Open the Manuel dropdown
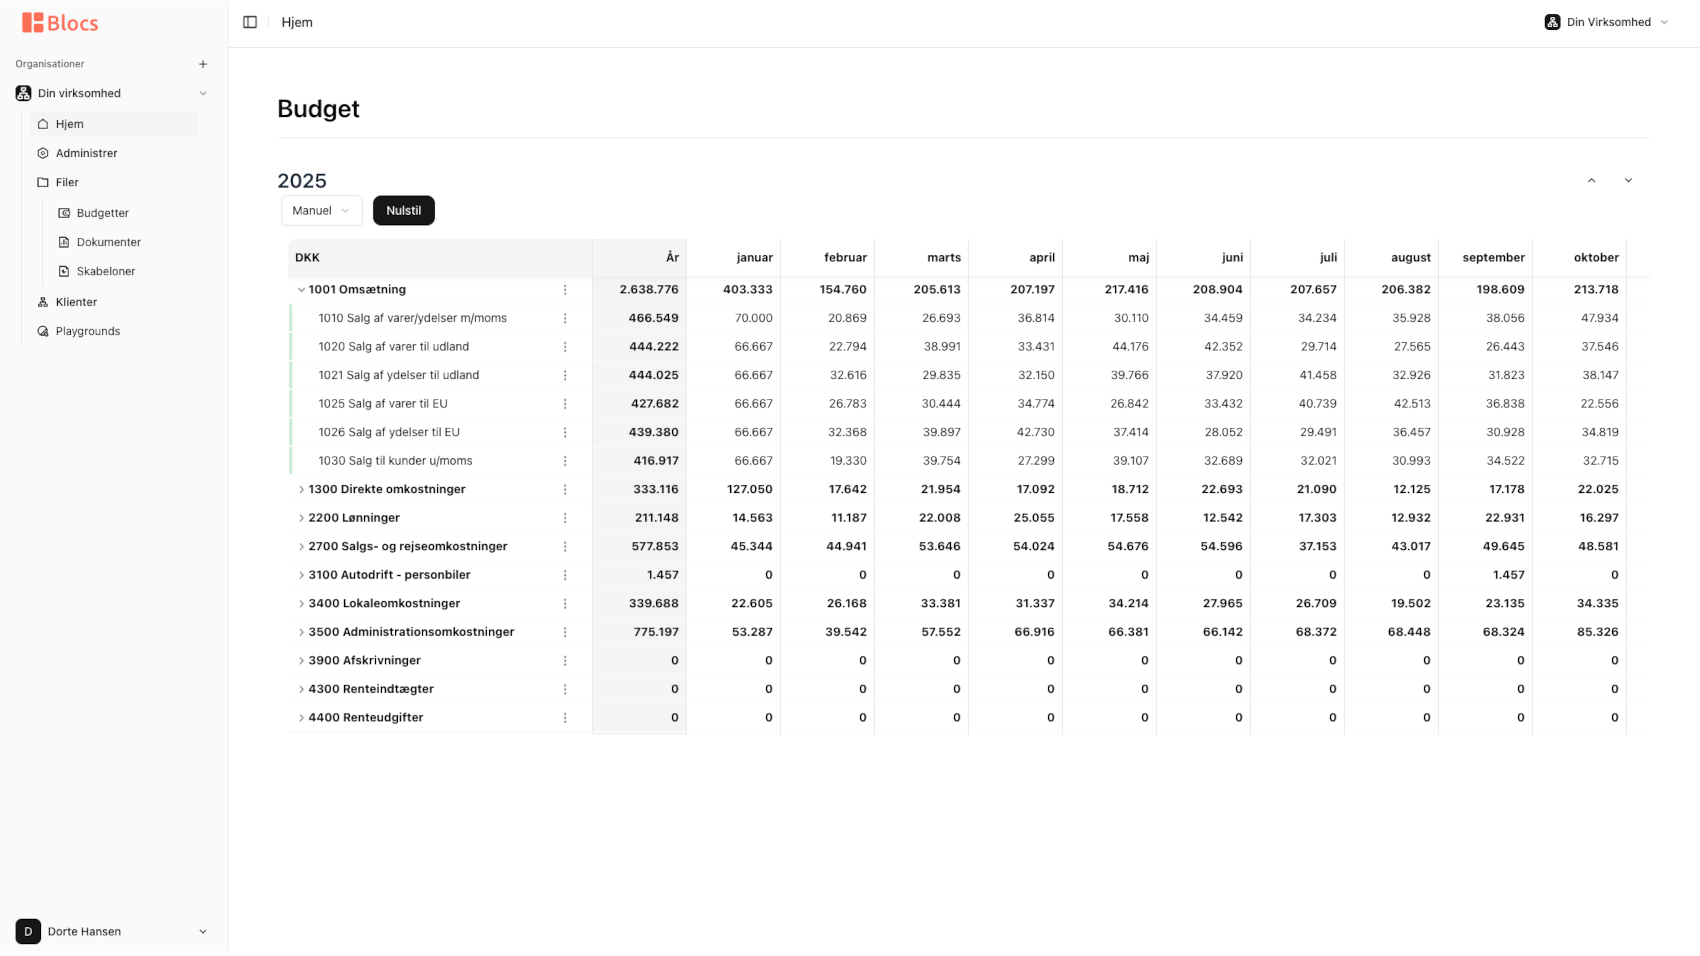This screenshot has width=1700, height=956. (321, 211)
